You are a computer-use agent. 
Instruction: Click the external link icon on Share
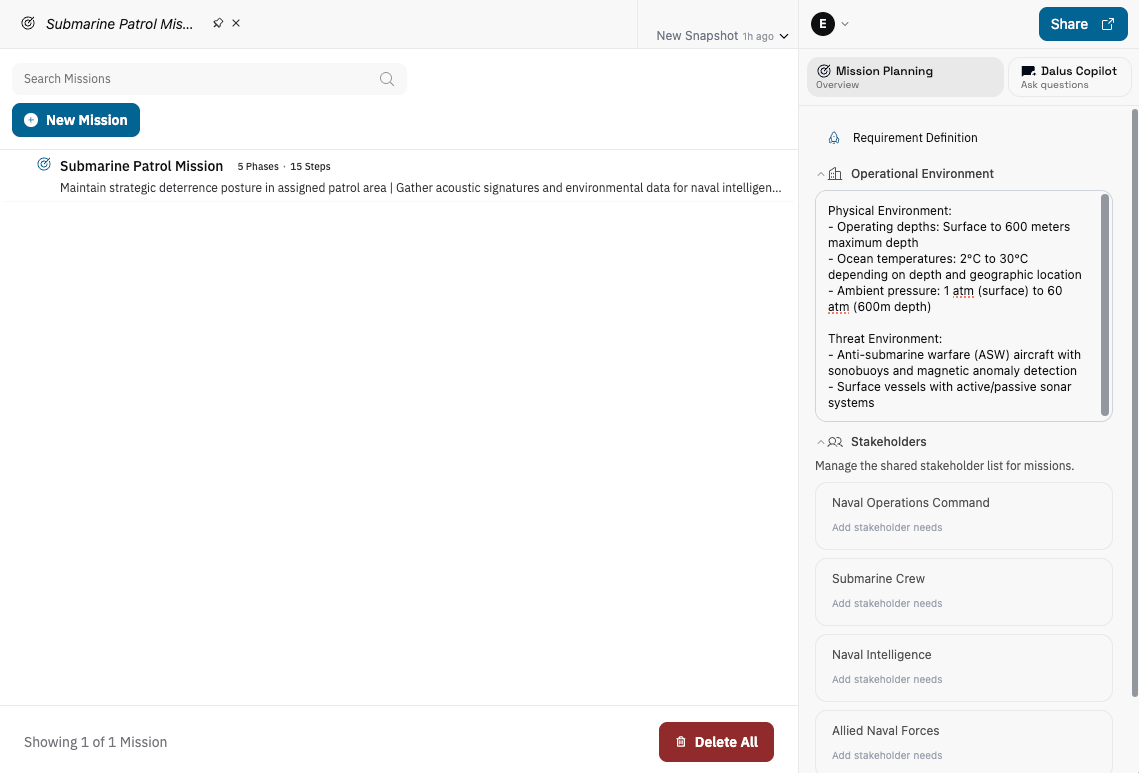(1108, 24)
